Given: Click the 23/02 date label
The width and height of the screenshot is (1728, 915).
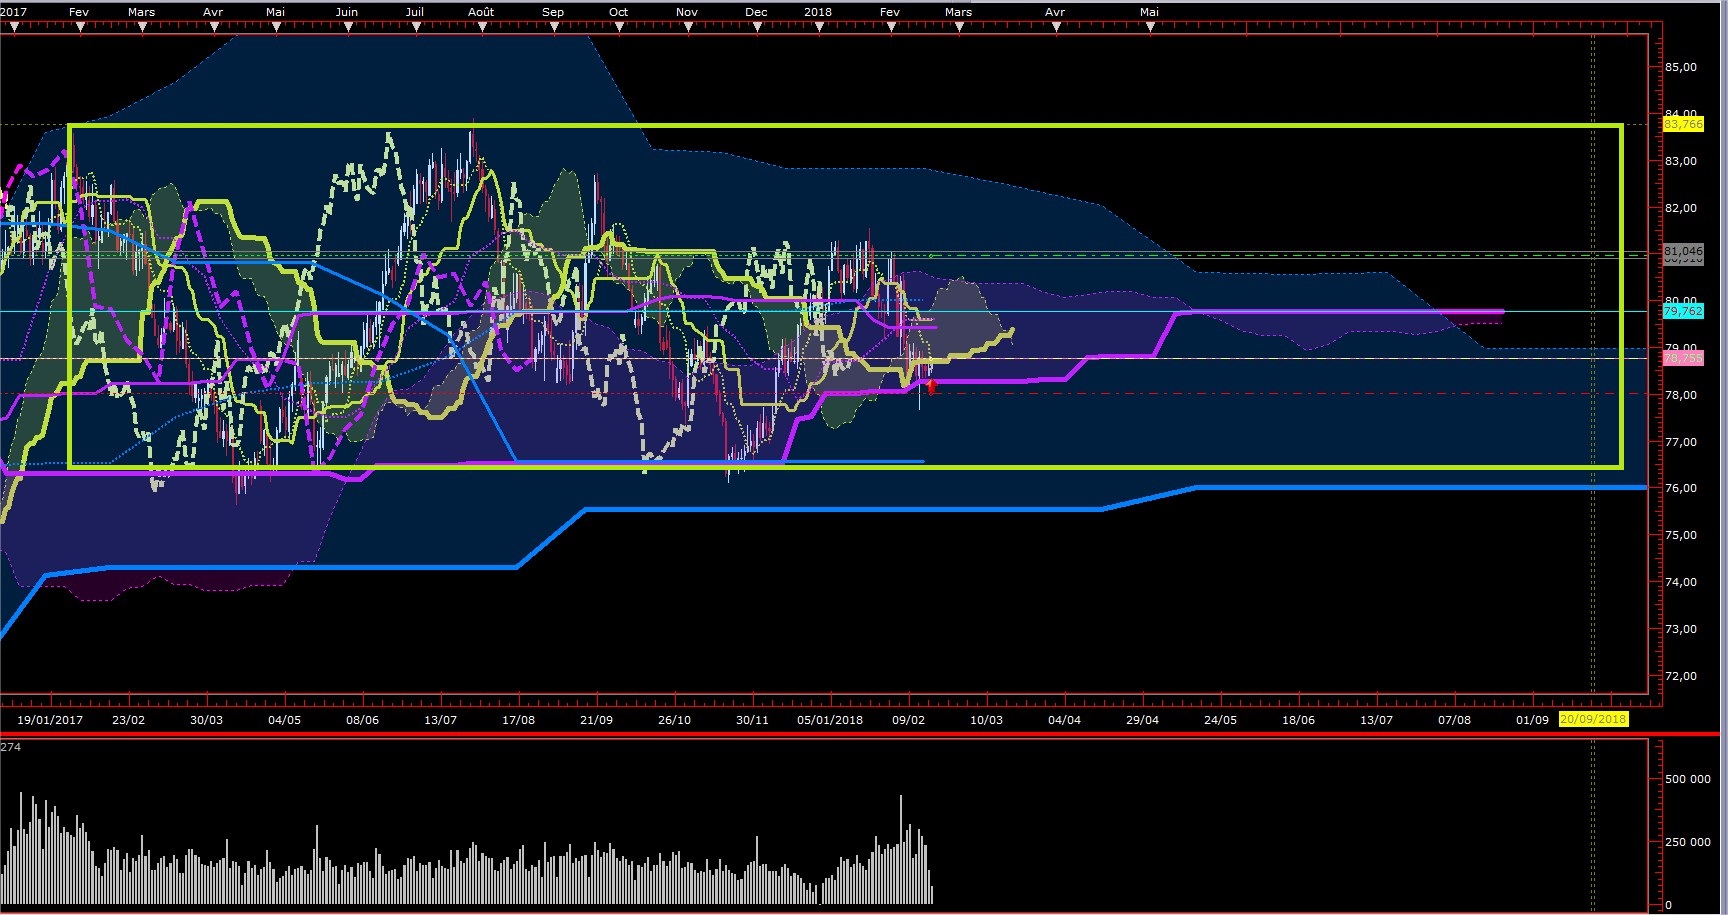Looking at the screenshot, I should pos(128,719).
